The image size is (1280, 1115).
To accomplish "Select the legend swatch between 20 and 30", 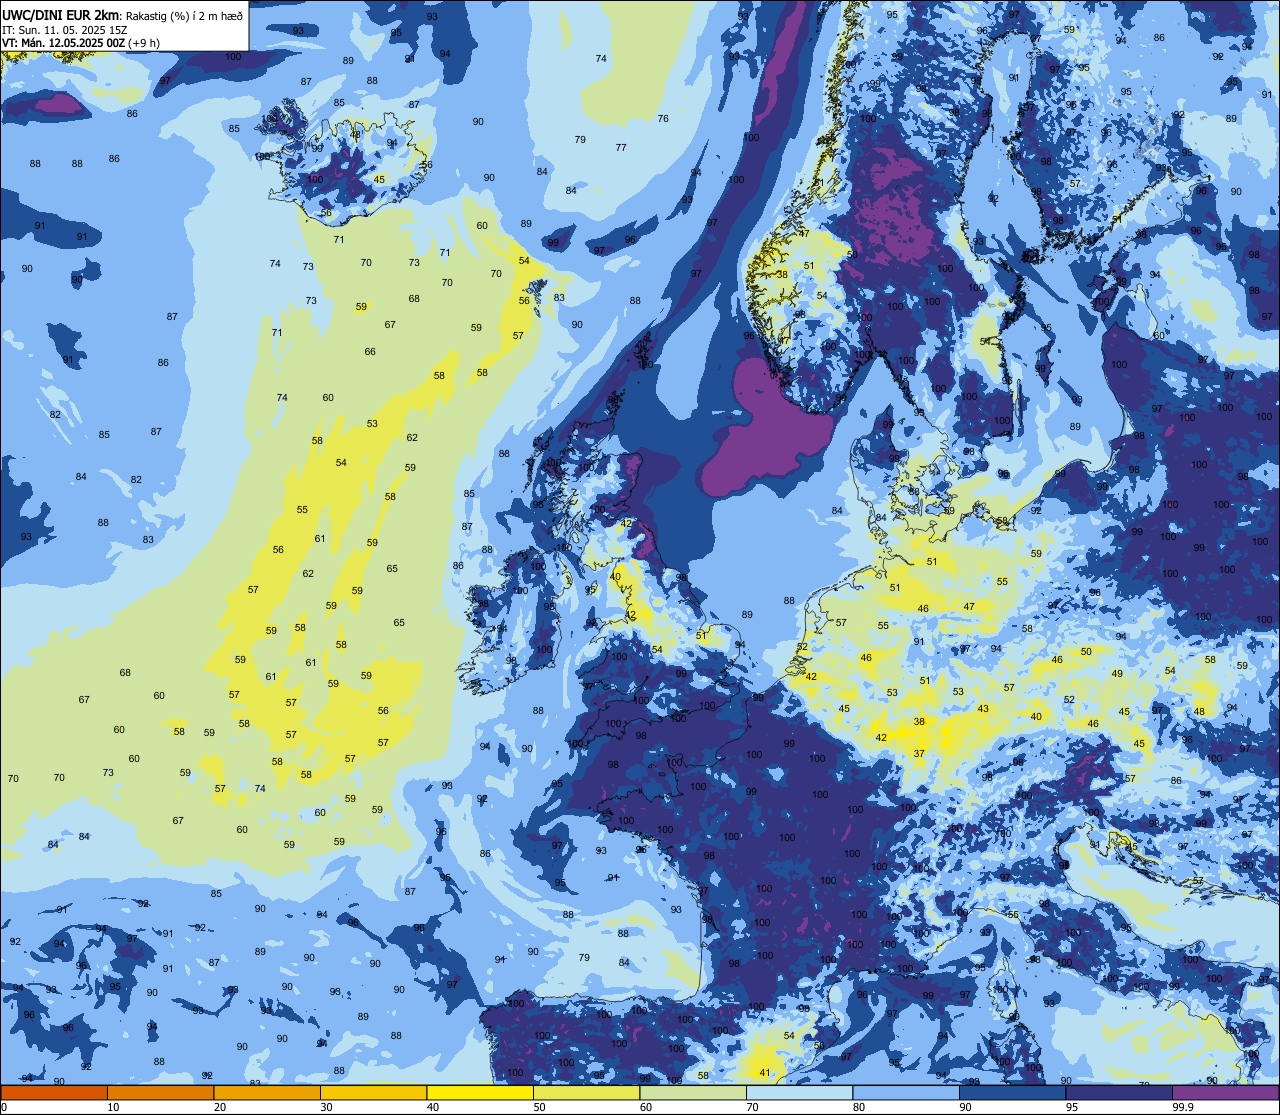I will point(267,1092).
